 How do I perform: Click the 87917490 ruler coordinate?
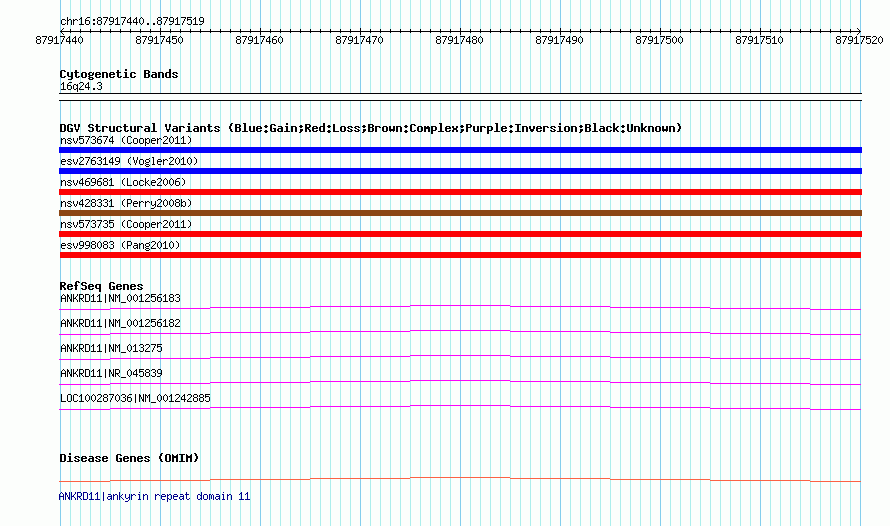(559, 40)
